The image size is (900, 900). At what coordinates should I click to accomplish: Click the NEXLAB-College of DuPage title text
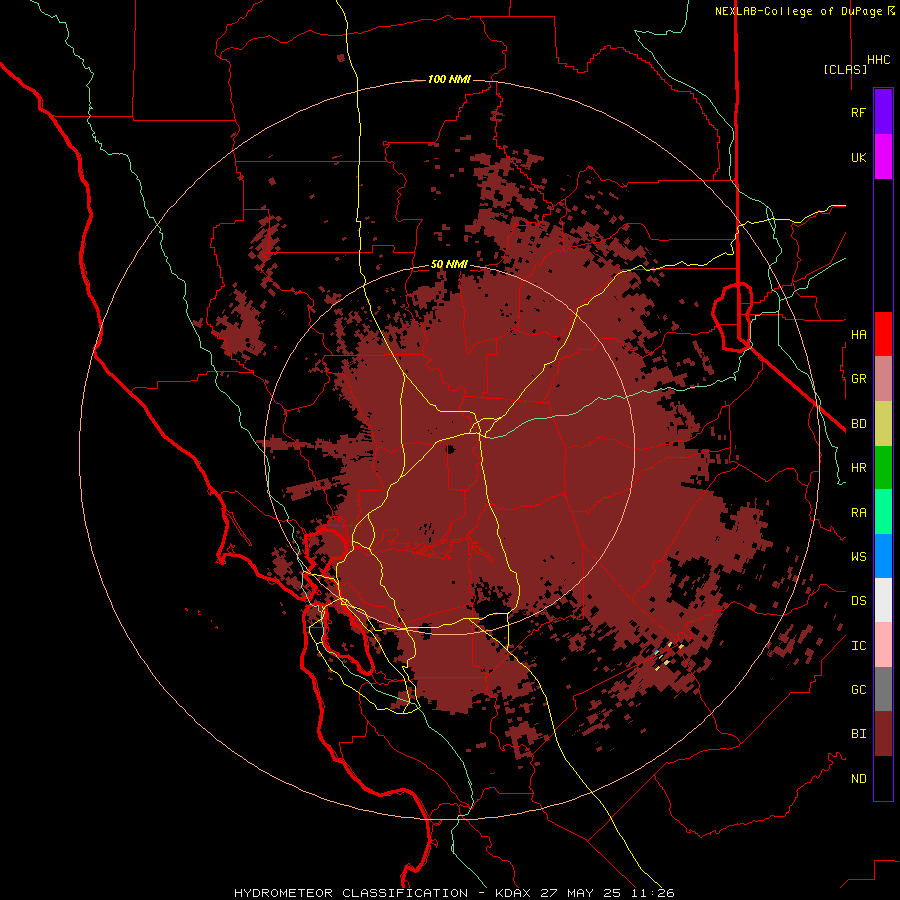(798, 11)
